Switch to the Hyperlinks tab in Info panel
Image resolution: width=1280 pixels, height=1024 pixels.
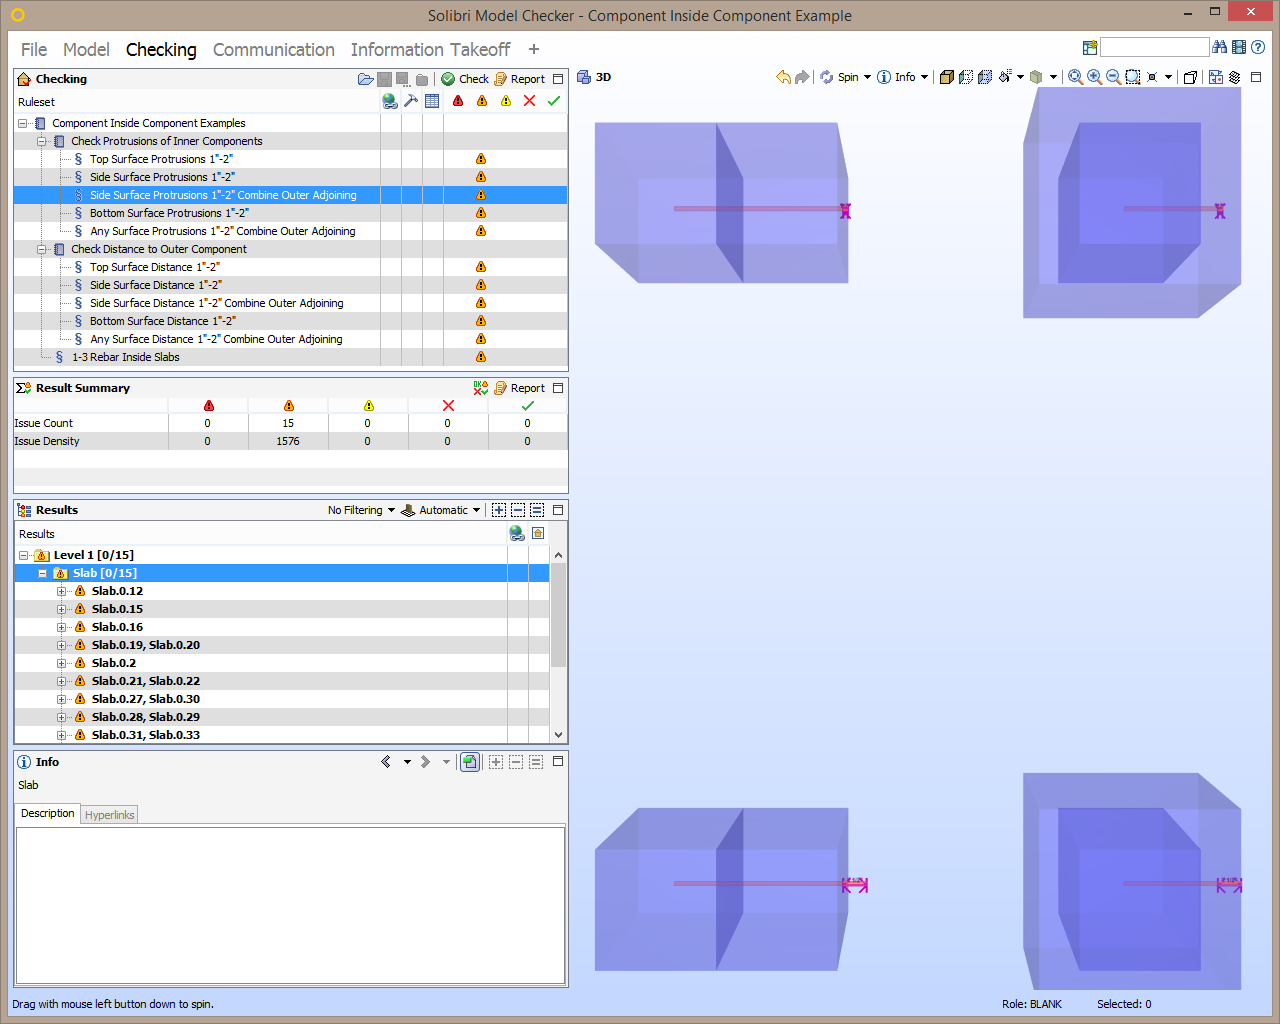pyautogui.click(x=109, y=815)
